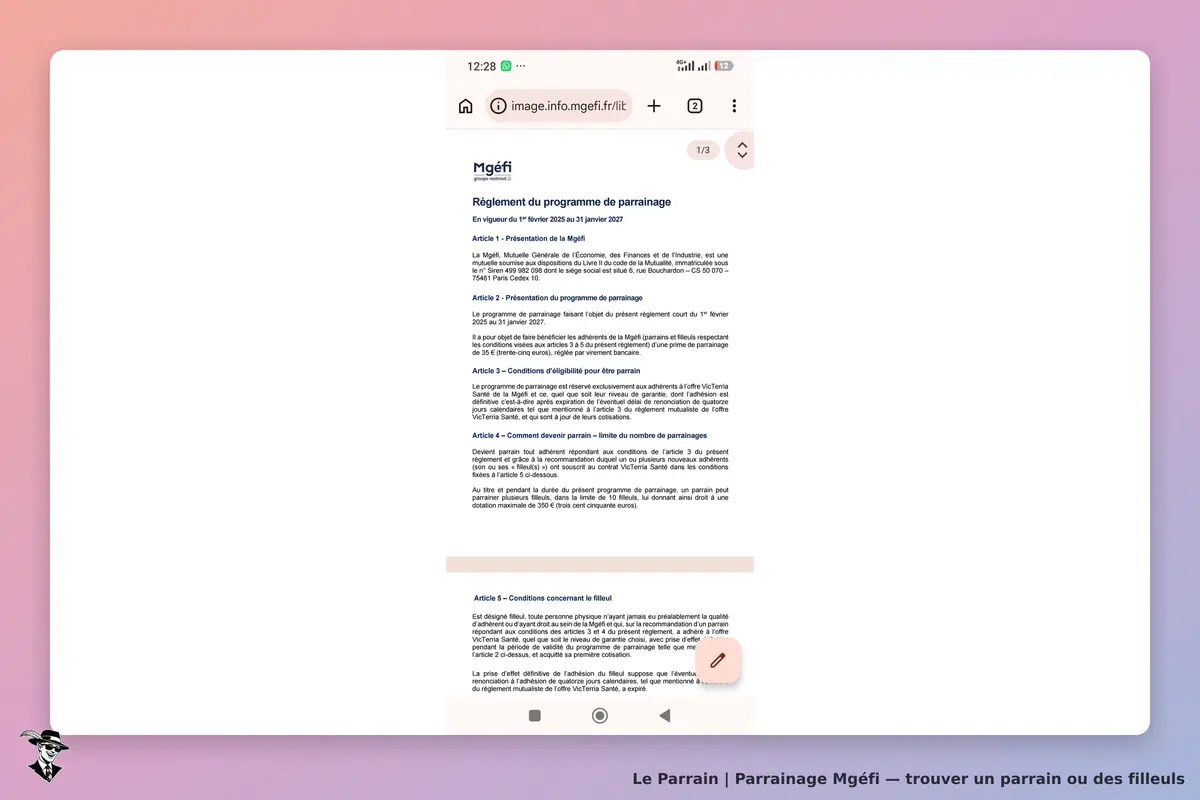Viewport: 1200px width, 800px height.
Task: Click heading "Article 1 - Présentation de la Mgéfi"
Action: click(528, 239)
